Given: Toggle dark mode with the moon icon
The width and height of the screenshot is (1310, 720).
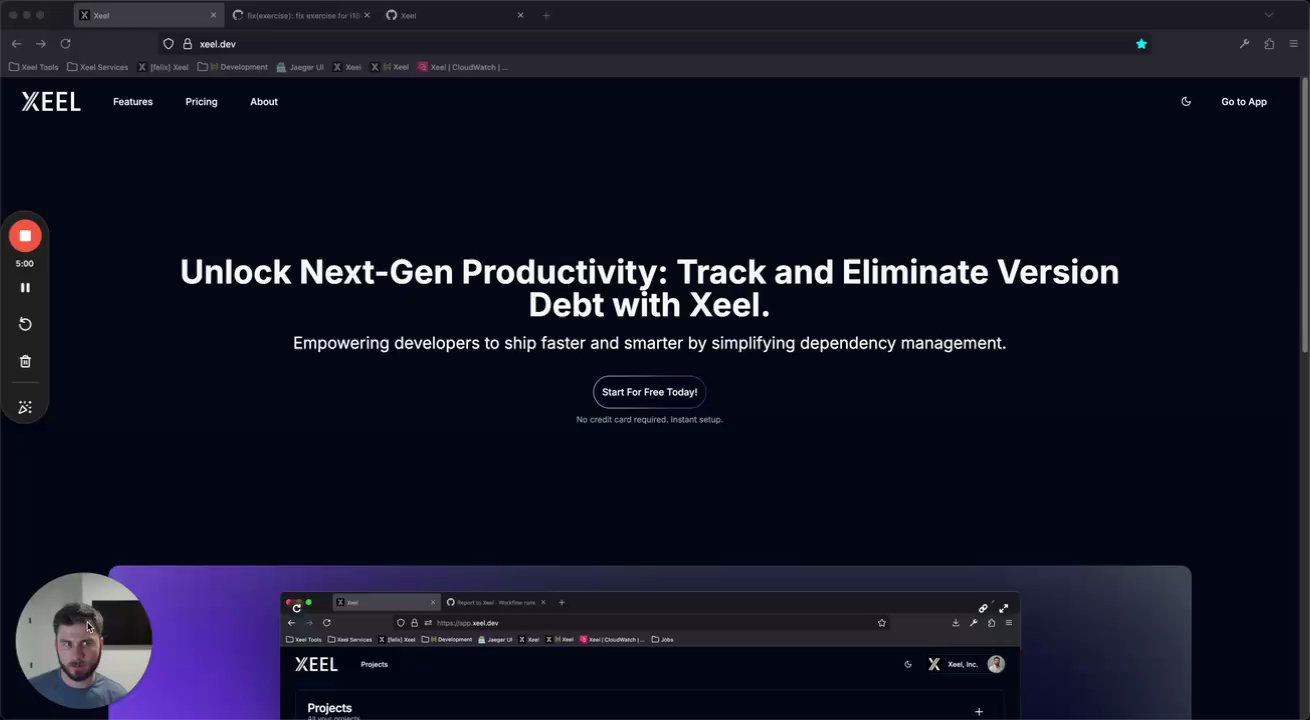Looking at the screenshot, I should (x=1186, y=102).
